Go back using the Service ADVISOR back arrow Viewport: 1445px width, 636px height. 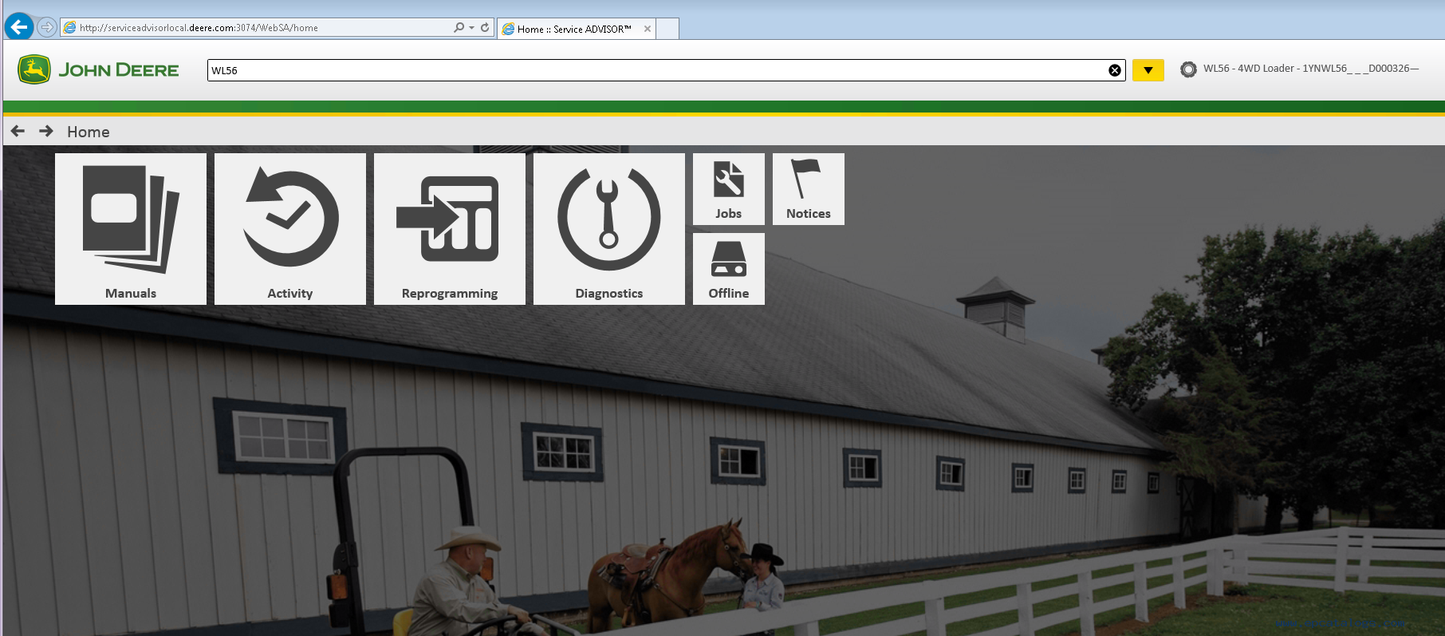tap(18, 131)
